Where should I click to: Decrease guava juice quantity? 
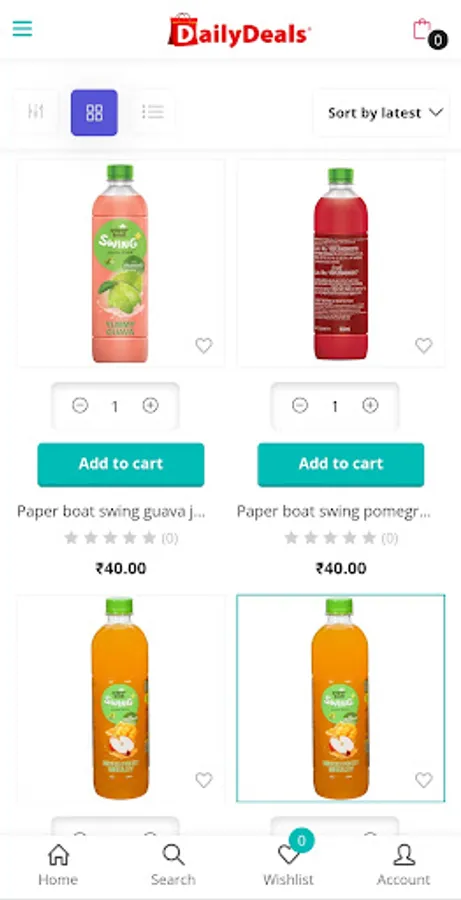pos(80,406)
